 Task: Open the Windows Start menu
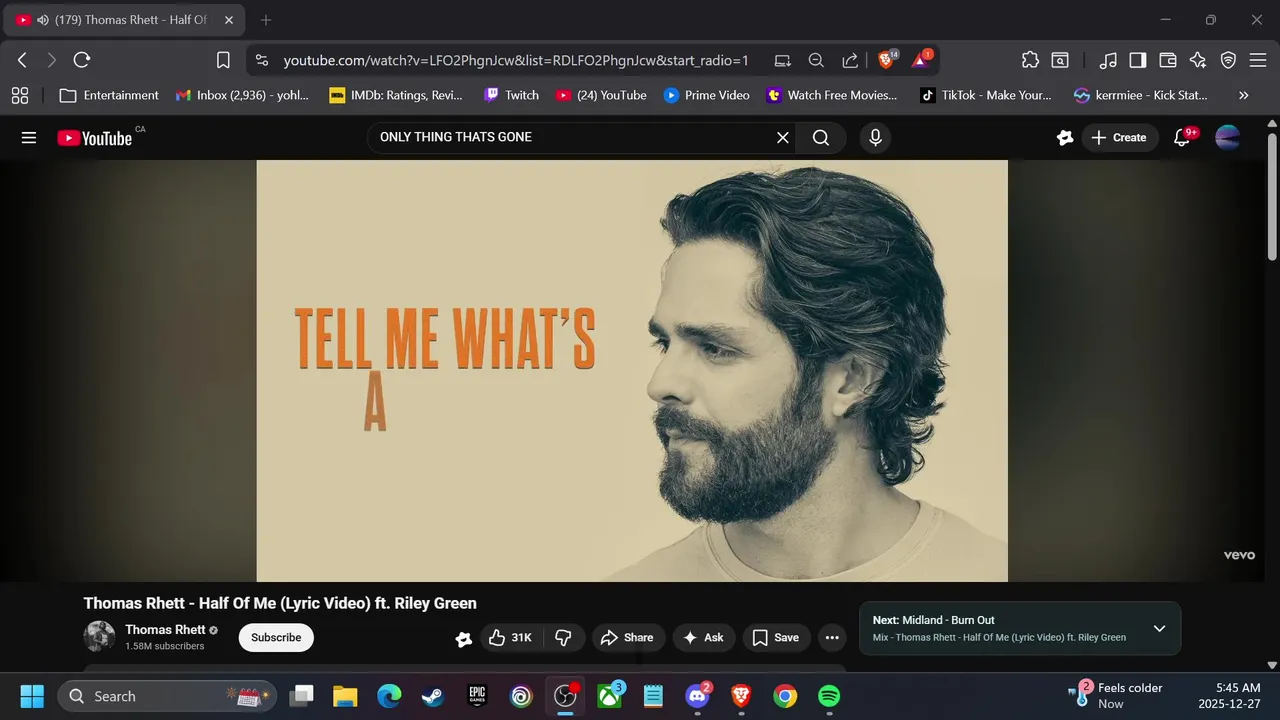tap(32, 696)
